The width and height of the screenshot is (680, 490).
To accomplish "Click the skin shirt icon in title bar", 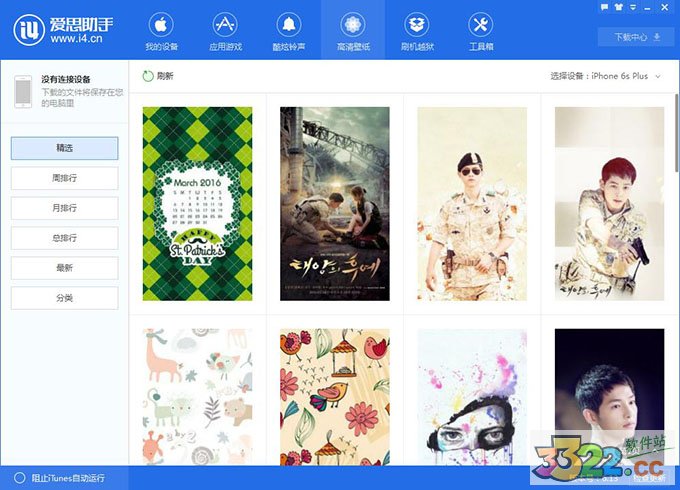I will tap(618, 7).
